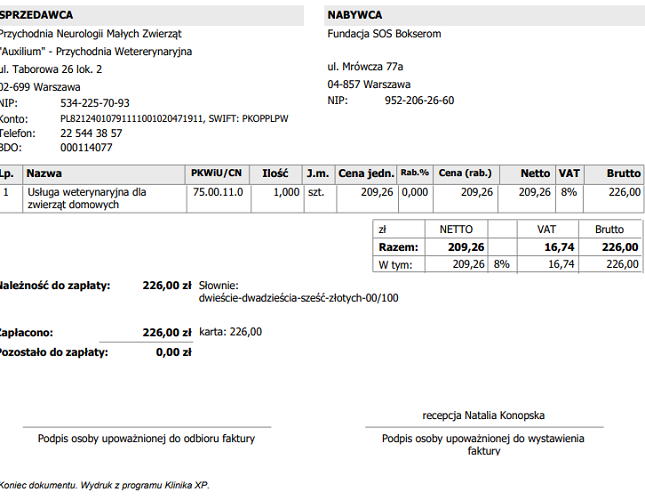
Task: Click buyer address 'ul. Mrówcza 77a'
Action: coord(365,67)
